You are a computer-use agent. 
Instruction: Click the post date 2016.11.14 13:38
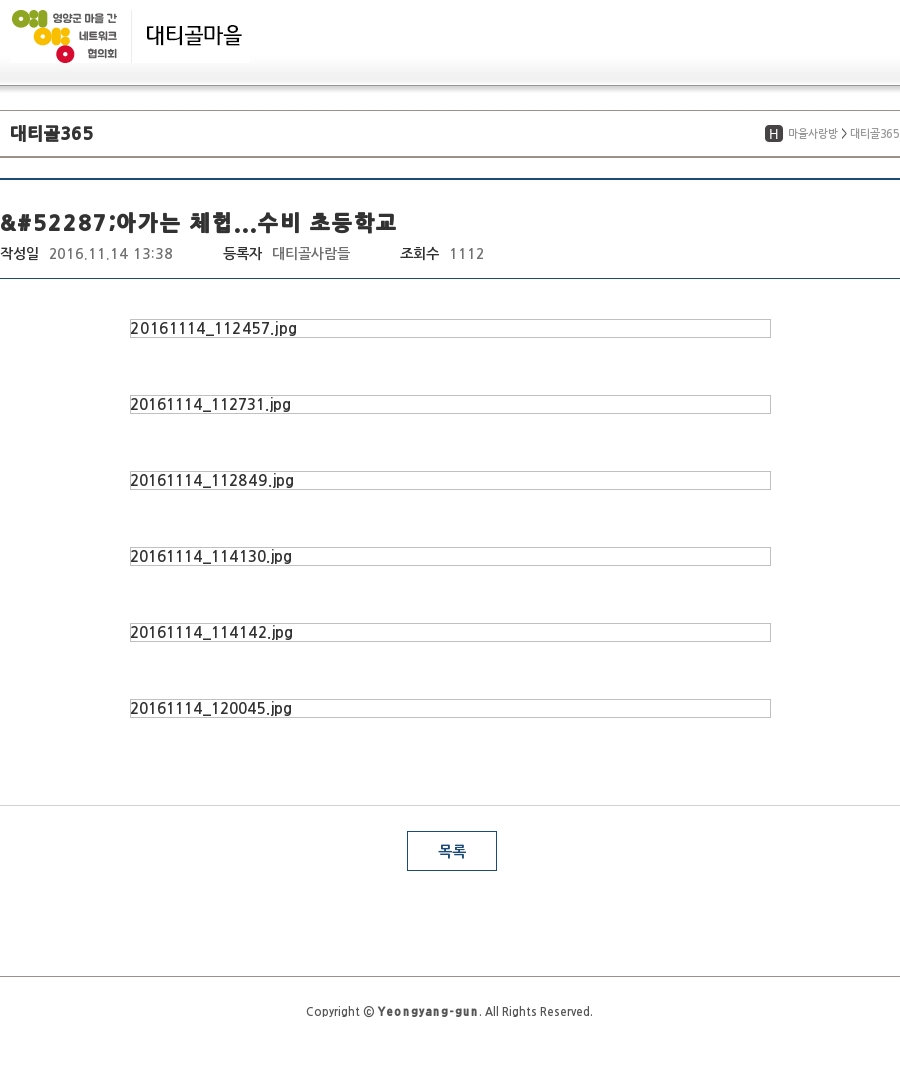111,254
